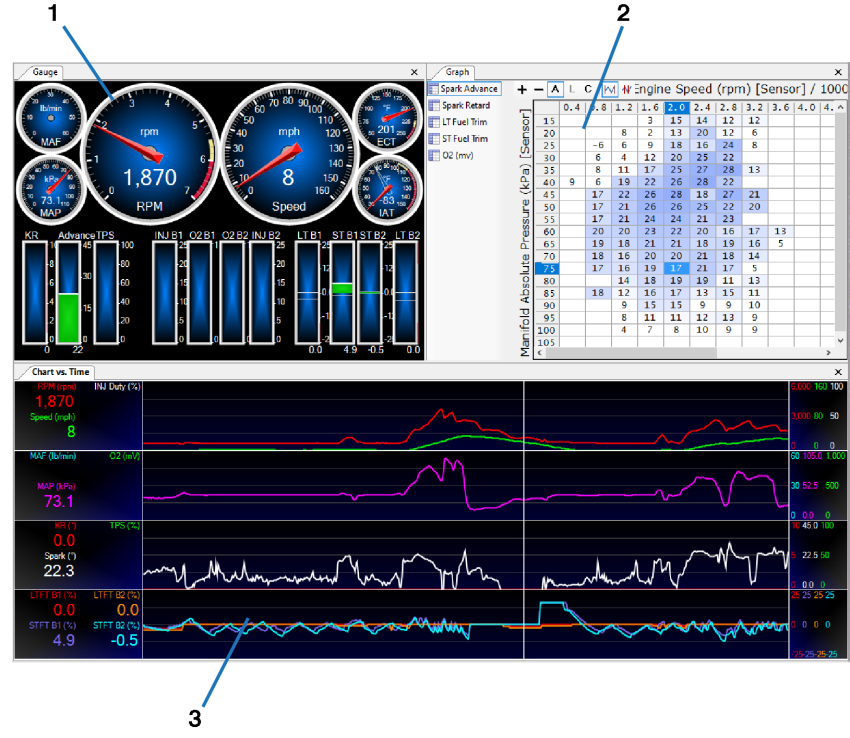Click the table icon beside Spark Advance
Image resolution: width=850 pixels, height=738 pixels.
pyautogui.click(x=433, y=88)
